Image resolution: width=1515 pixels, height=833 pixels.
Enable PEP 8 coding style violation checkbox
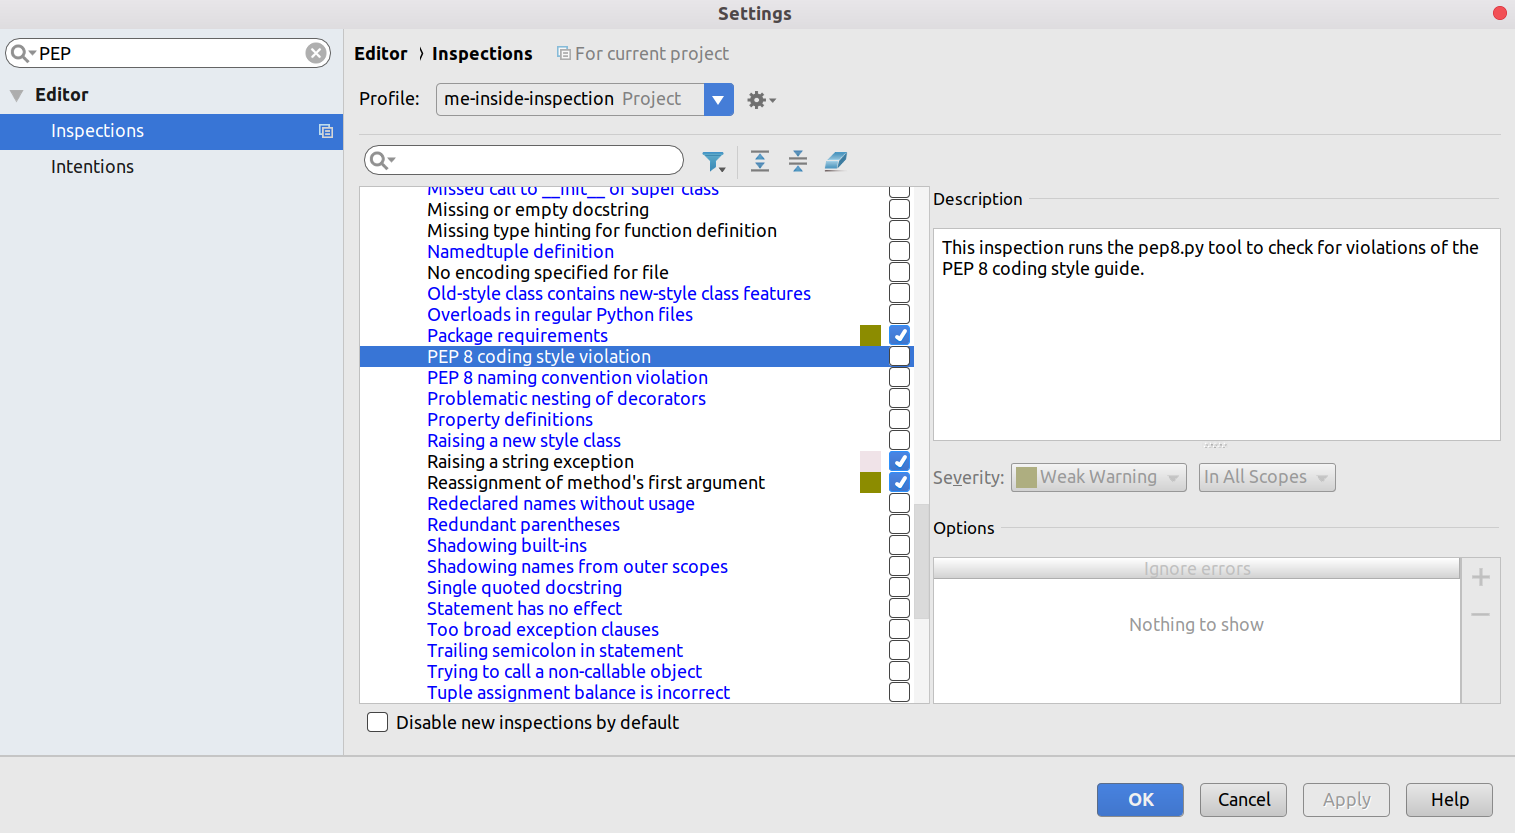coord(899,356)
